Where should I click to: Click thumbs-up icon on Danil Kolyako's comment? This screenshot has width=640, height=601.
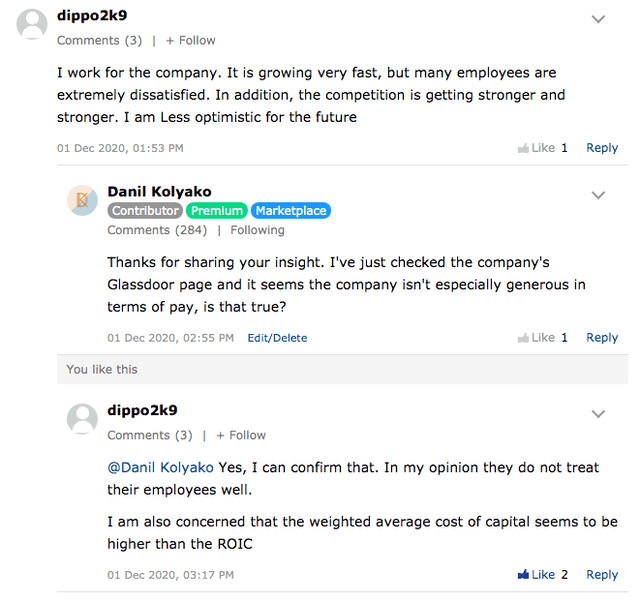click(x=523, y=338)
